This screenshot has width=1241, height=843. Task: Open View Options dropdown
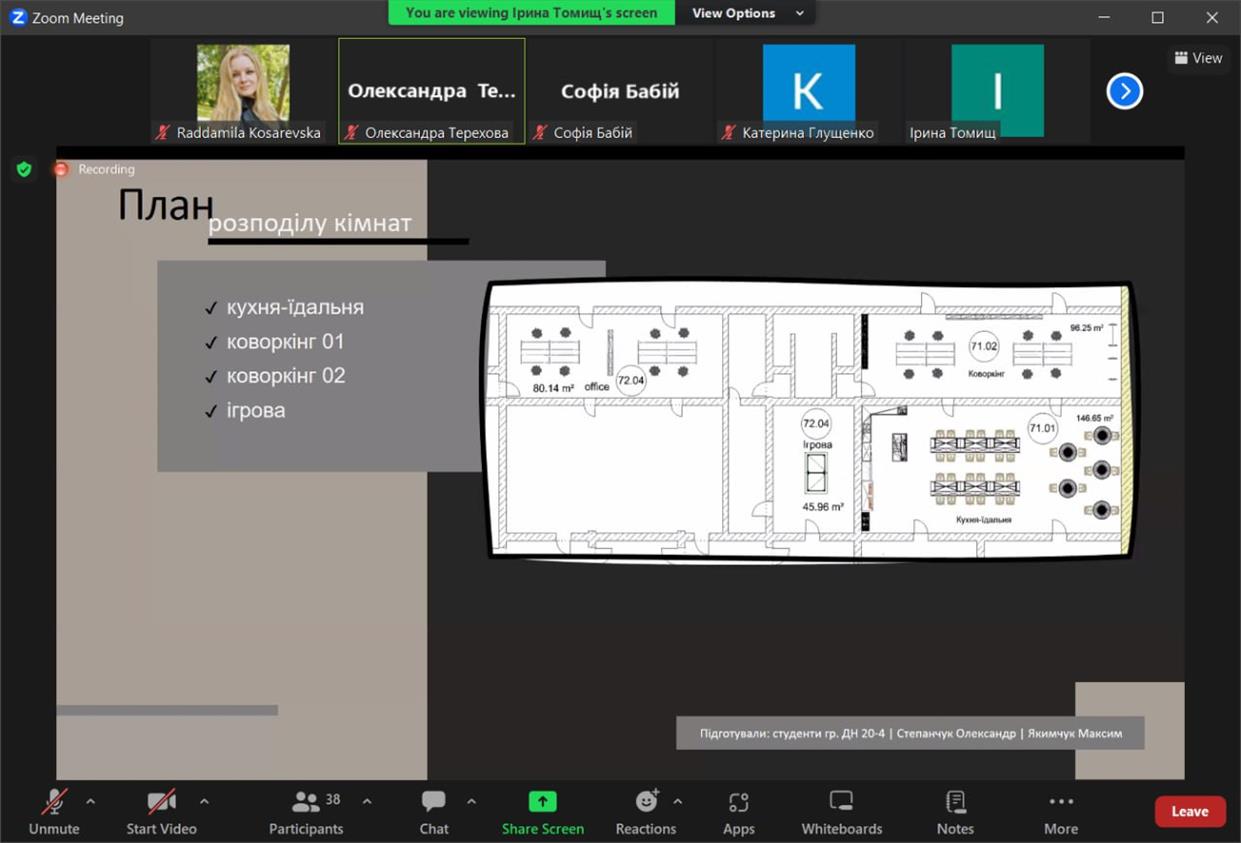746,13
